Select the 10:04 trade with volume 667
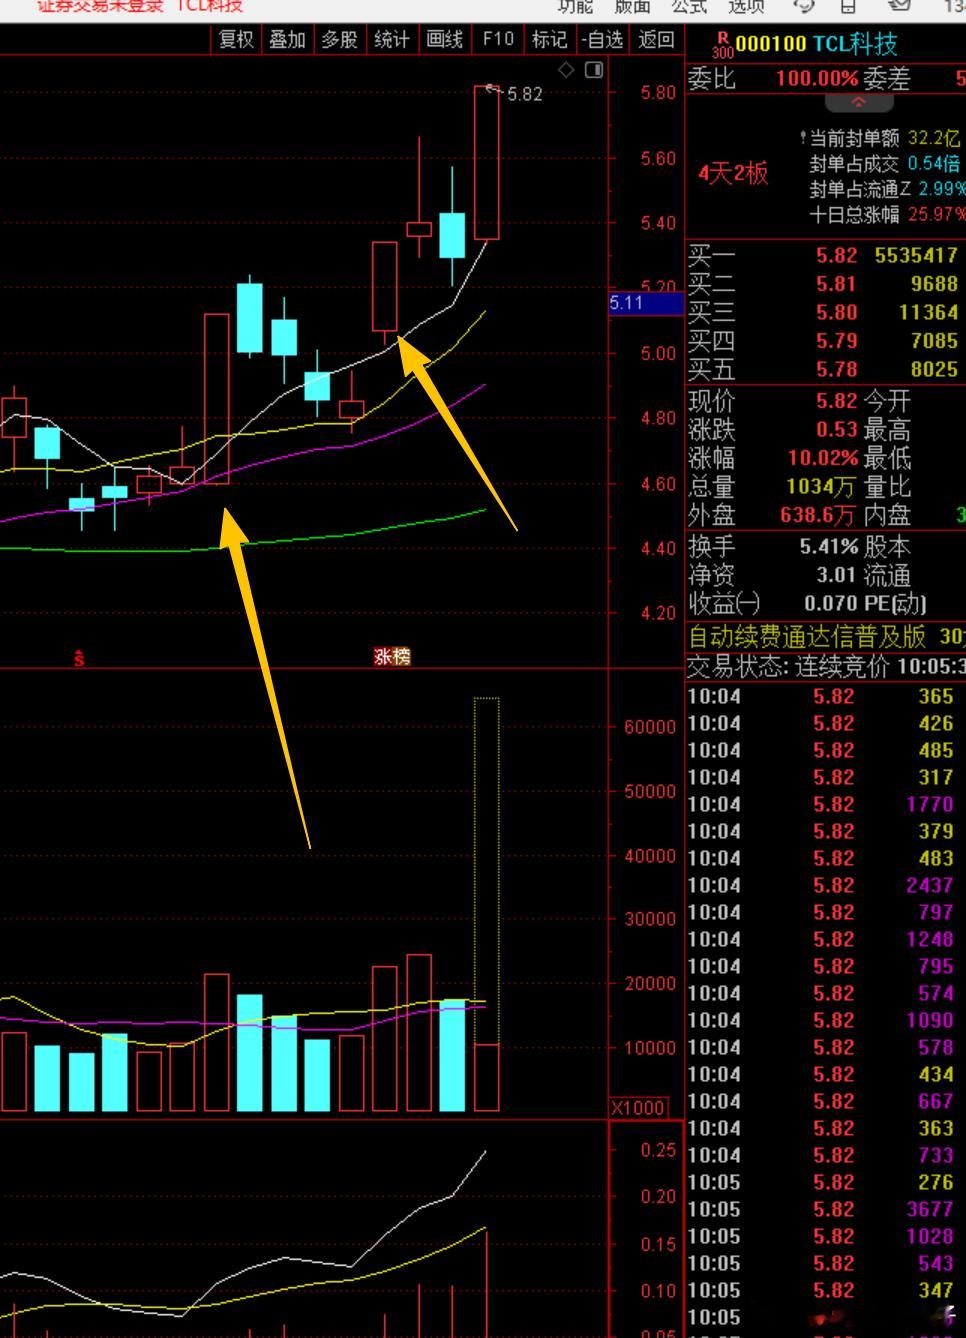 click(x=825, y=1101)
